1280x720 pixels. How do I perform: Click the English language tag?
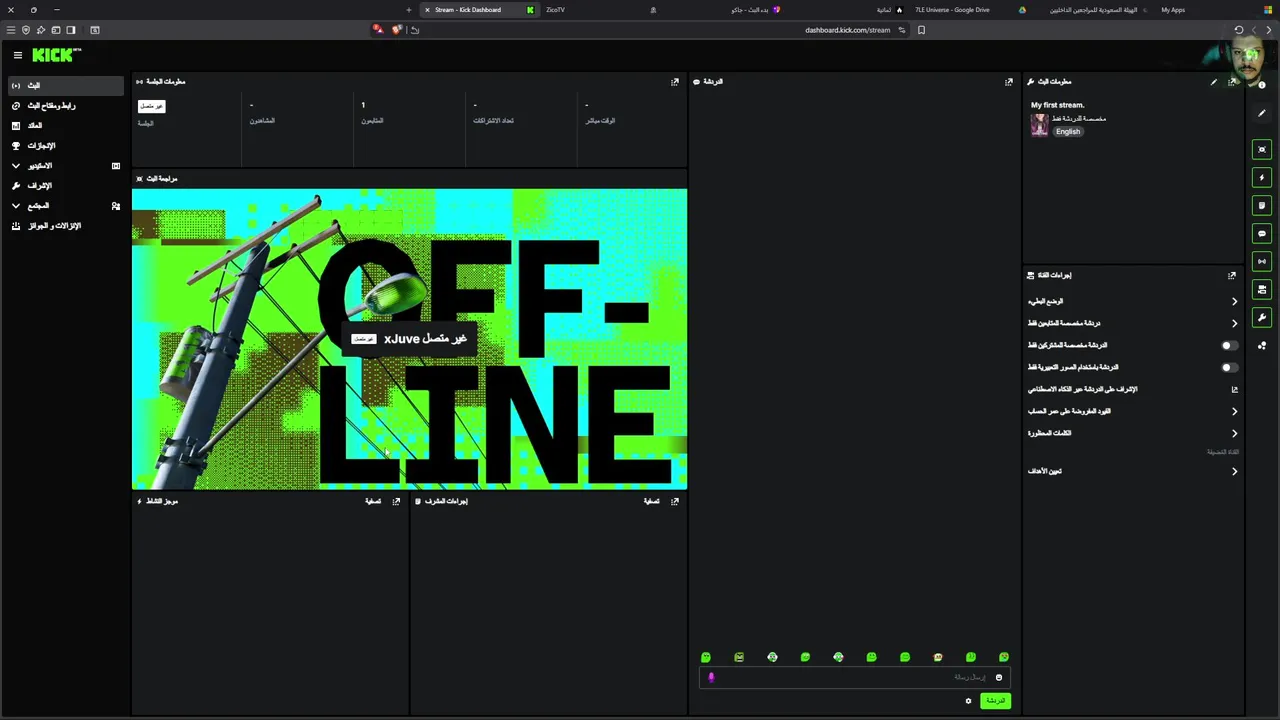1068,132
